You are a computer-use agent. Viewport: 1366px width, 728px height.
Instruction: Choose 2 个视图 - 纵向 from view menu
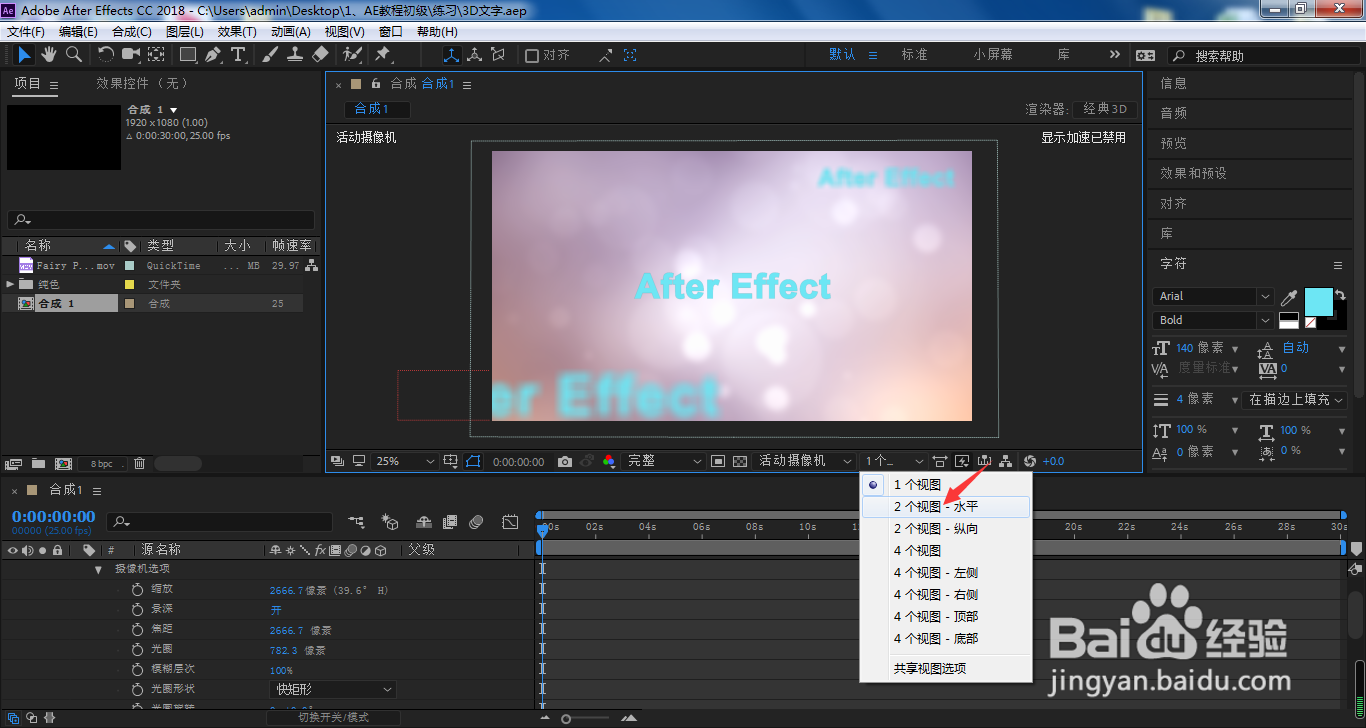pos(947,529)
